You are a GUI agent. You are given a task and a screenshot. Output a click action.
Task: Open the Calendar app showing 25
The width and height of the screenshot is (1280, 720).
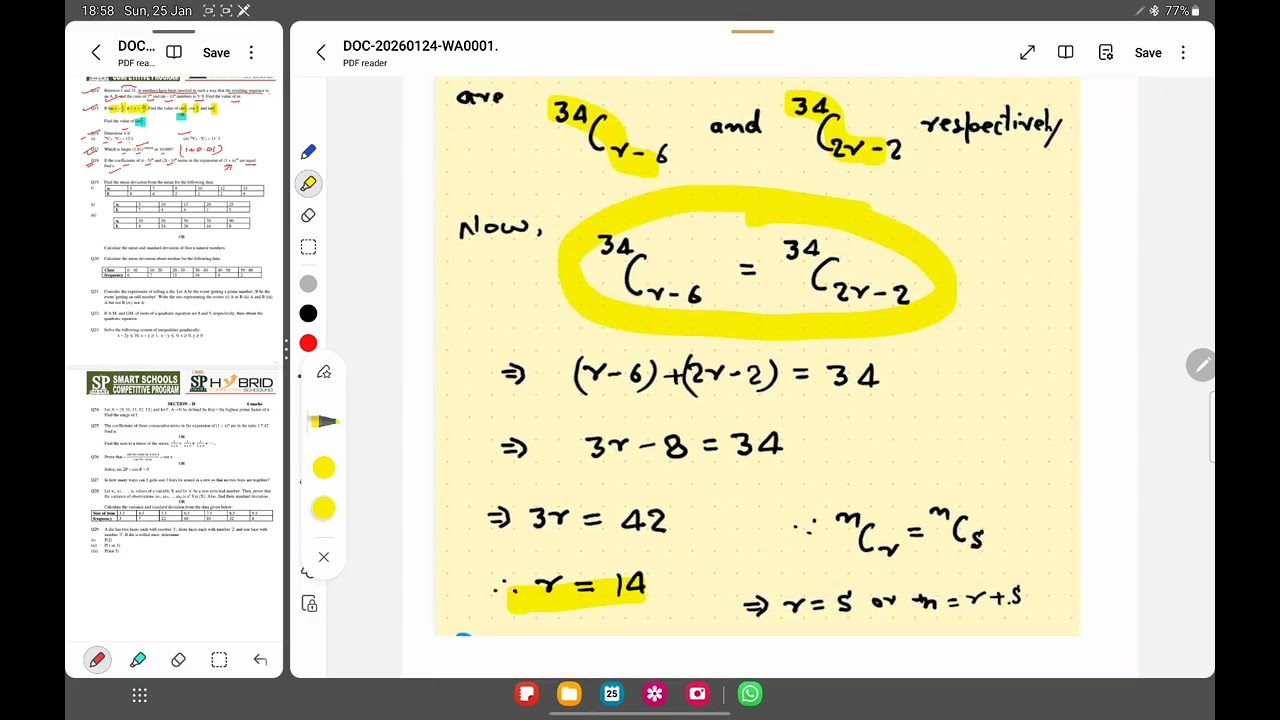(x=612, y=694)
